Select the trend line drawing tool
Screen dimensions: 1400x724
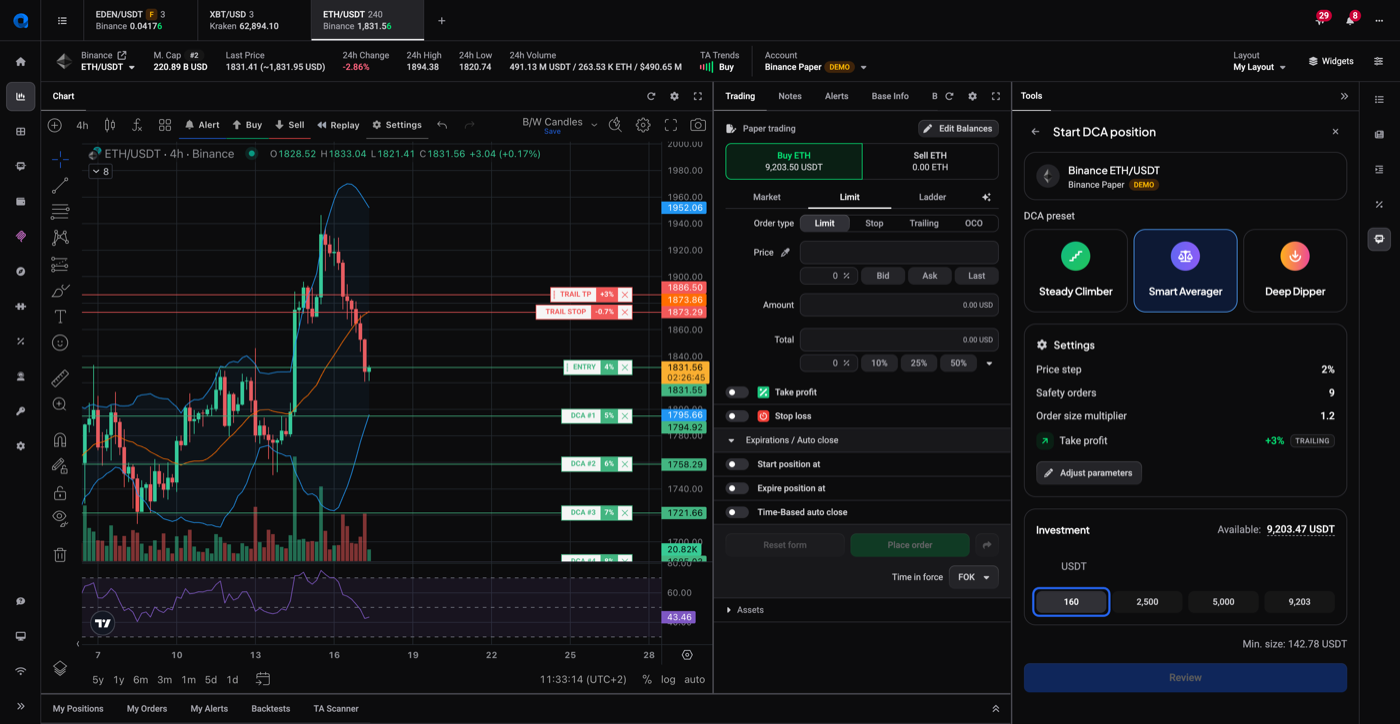point(60,186)
